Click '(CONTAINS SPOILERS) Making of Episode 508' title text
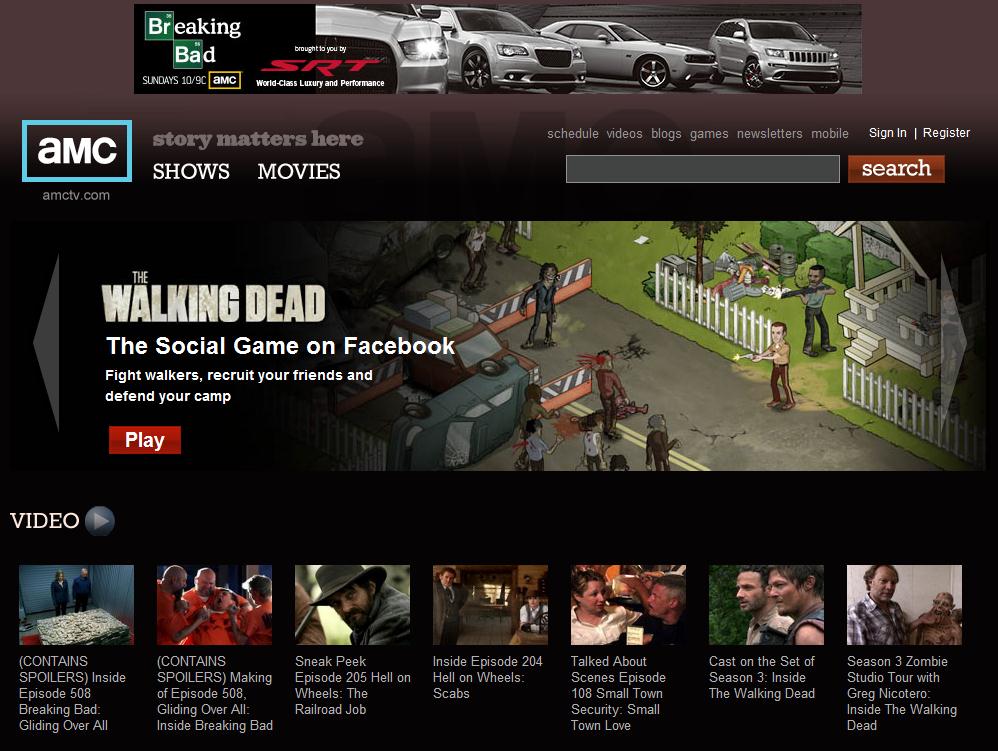 pyautogui.click(x=215, y=693)
